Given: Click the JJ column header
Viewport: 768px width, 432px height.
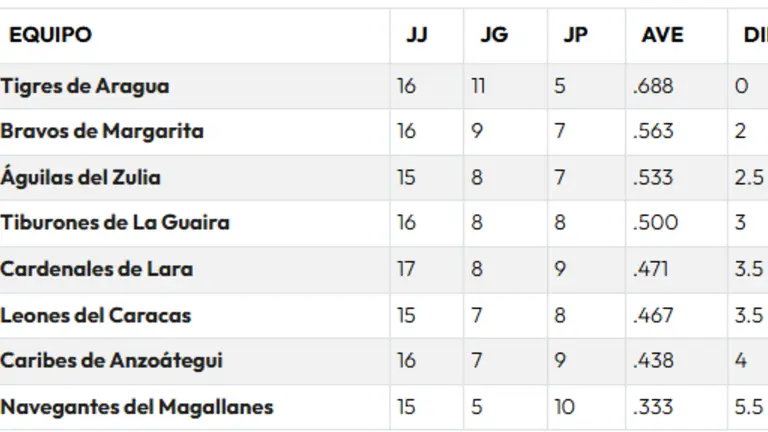Looking at the screenshot, I should point(417,35).
